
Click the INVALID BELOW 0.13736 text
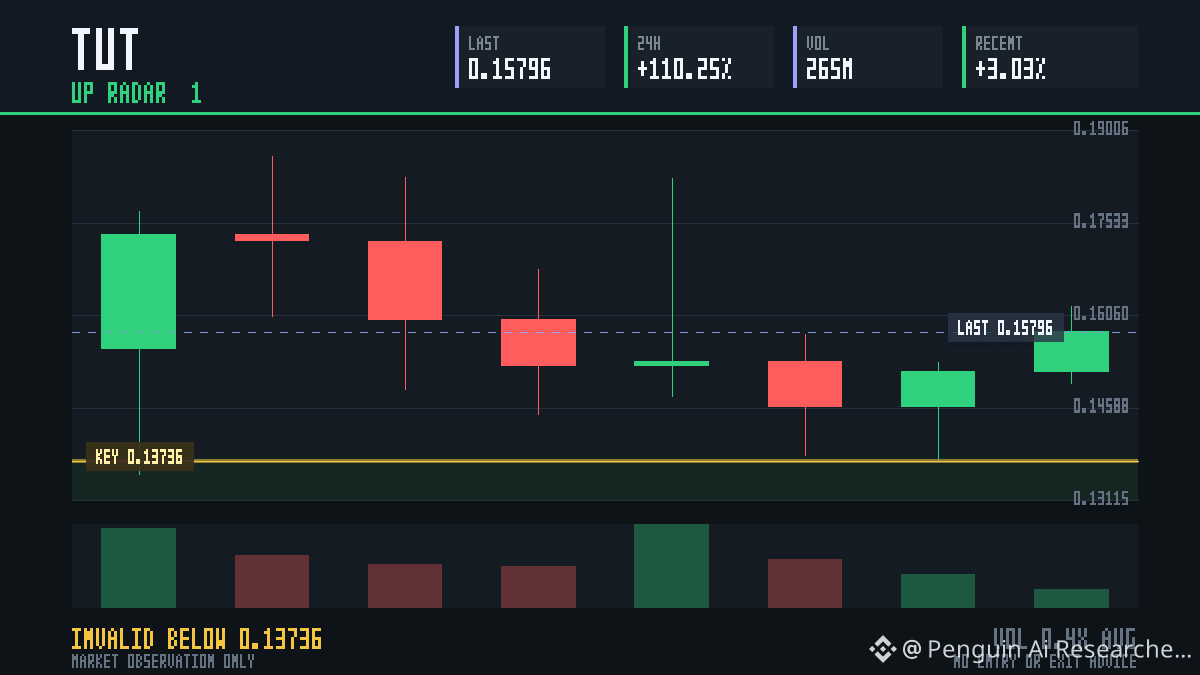pyautogui.click(x=196, y=639)
